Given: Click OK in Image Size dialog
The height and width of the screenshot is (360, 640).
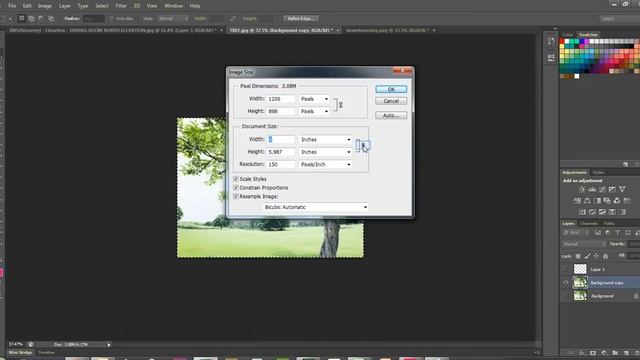Looking at the screenshot, I should tap(391, 89).
